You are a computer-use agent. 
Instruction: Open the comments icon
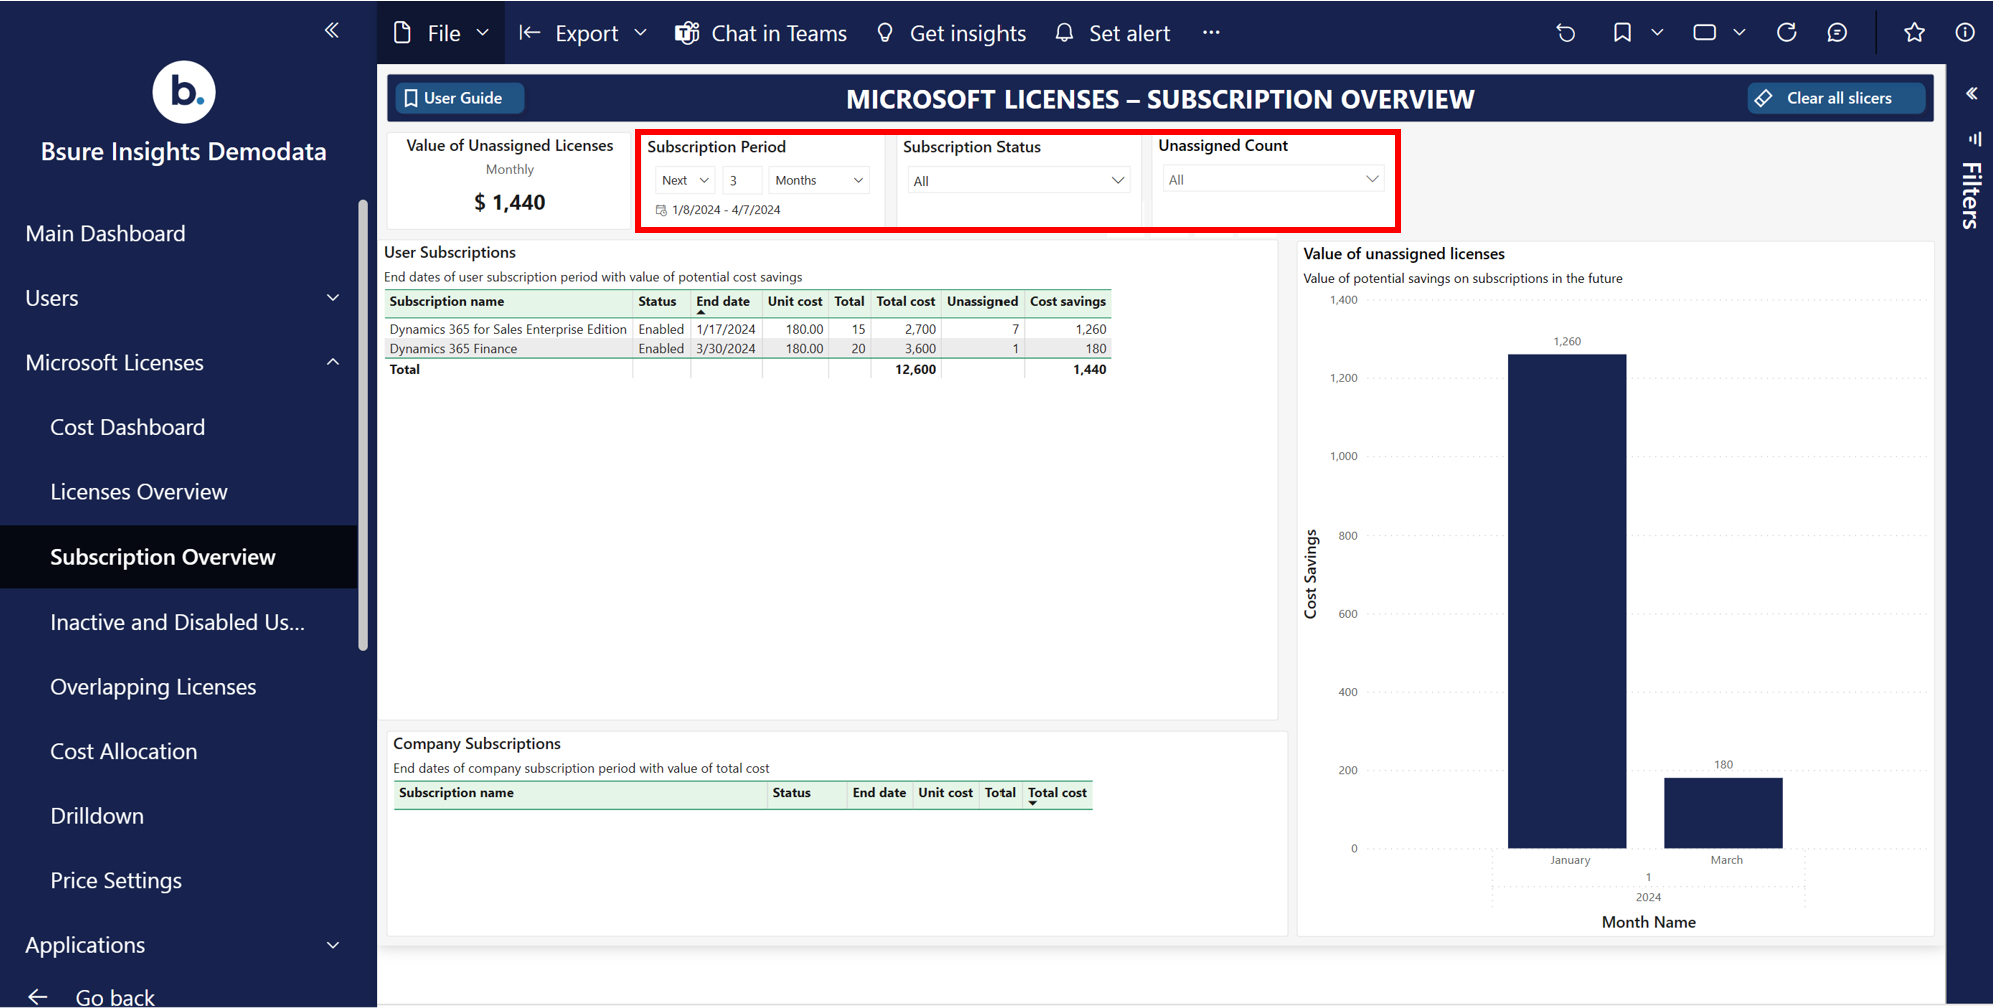coord(1837,33)
